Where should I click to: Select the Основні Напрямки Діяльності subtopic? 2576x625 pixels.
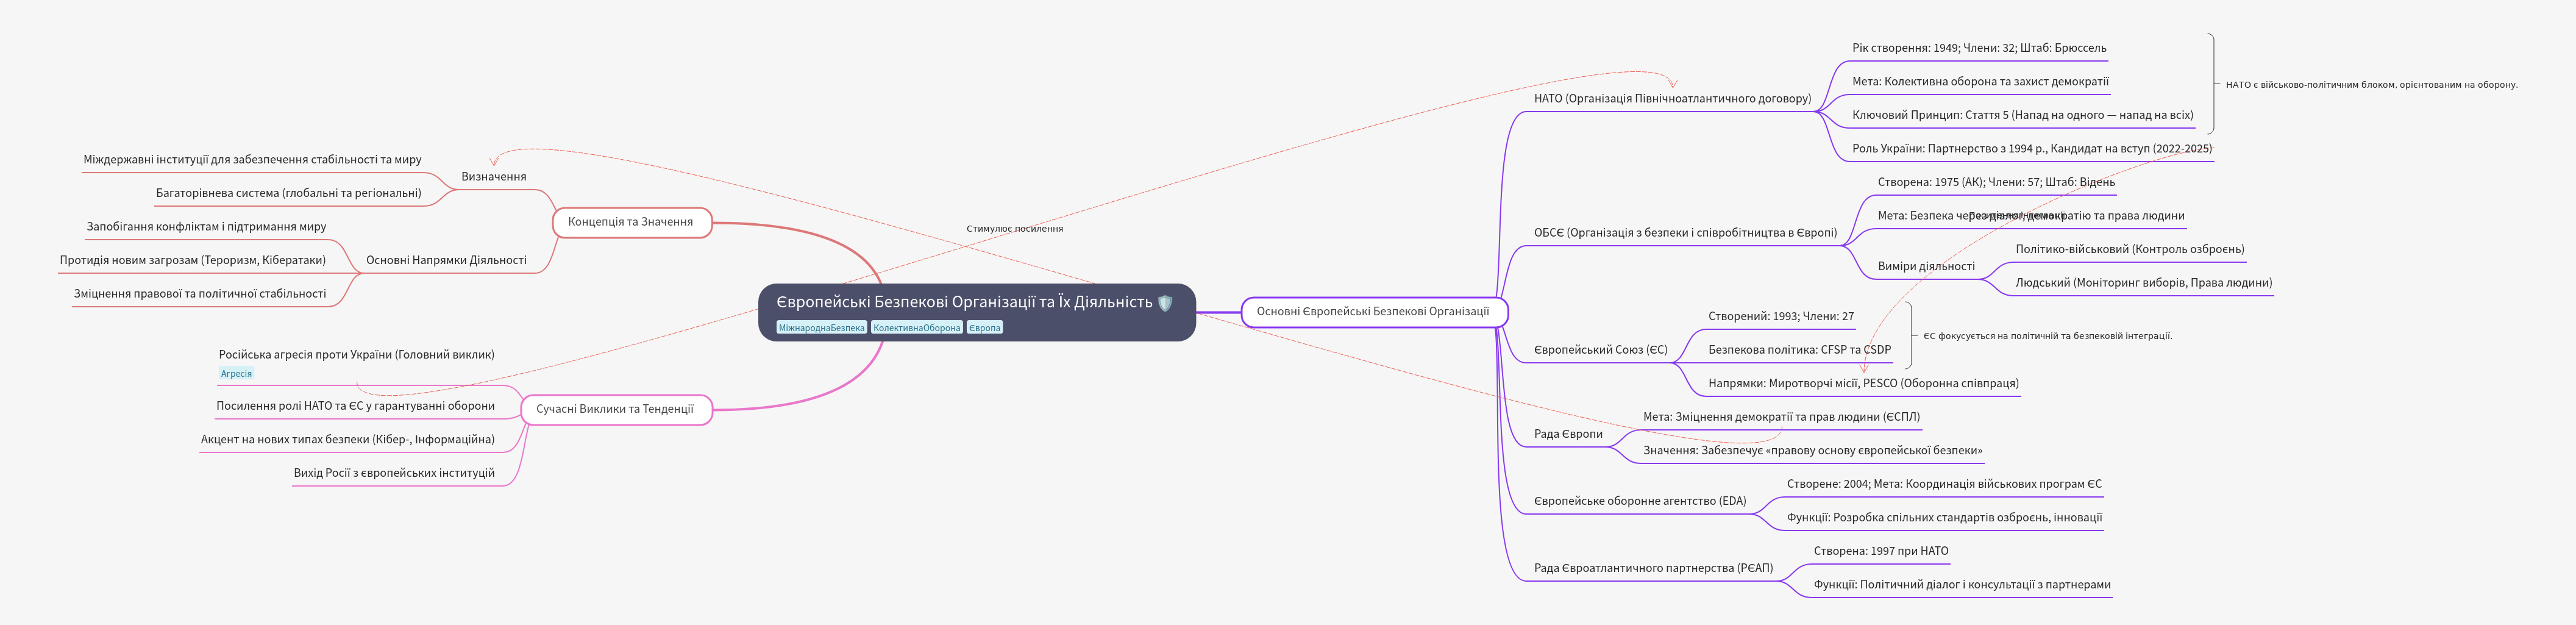click(x=446, y=260)
